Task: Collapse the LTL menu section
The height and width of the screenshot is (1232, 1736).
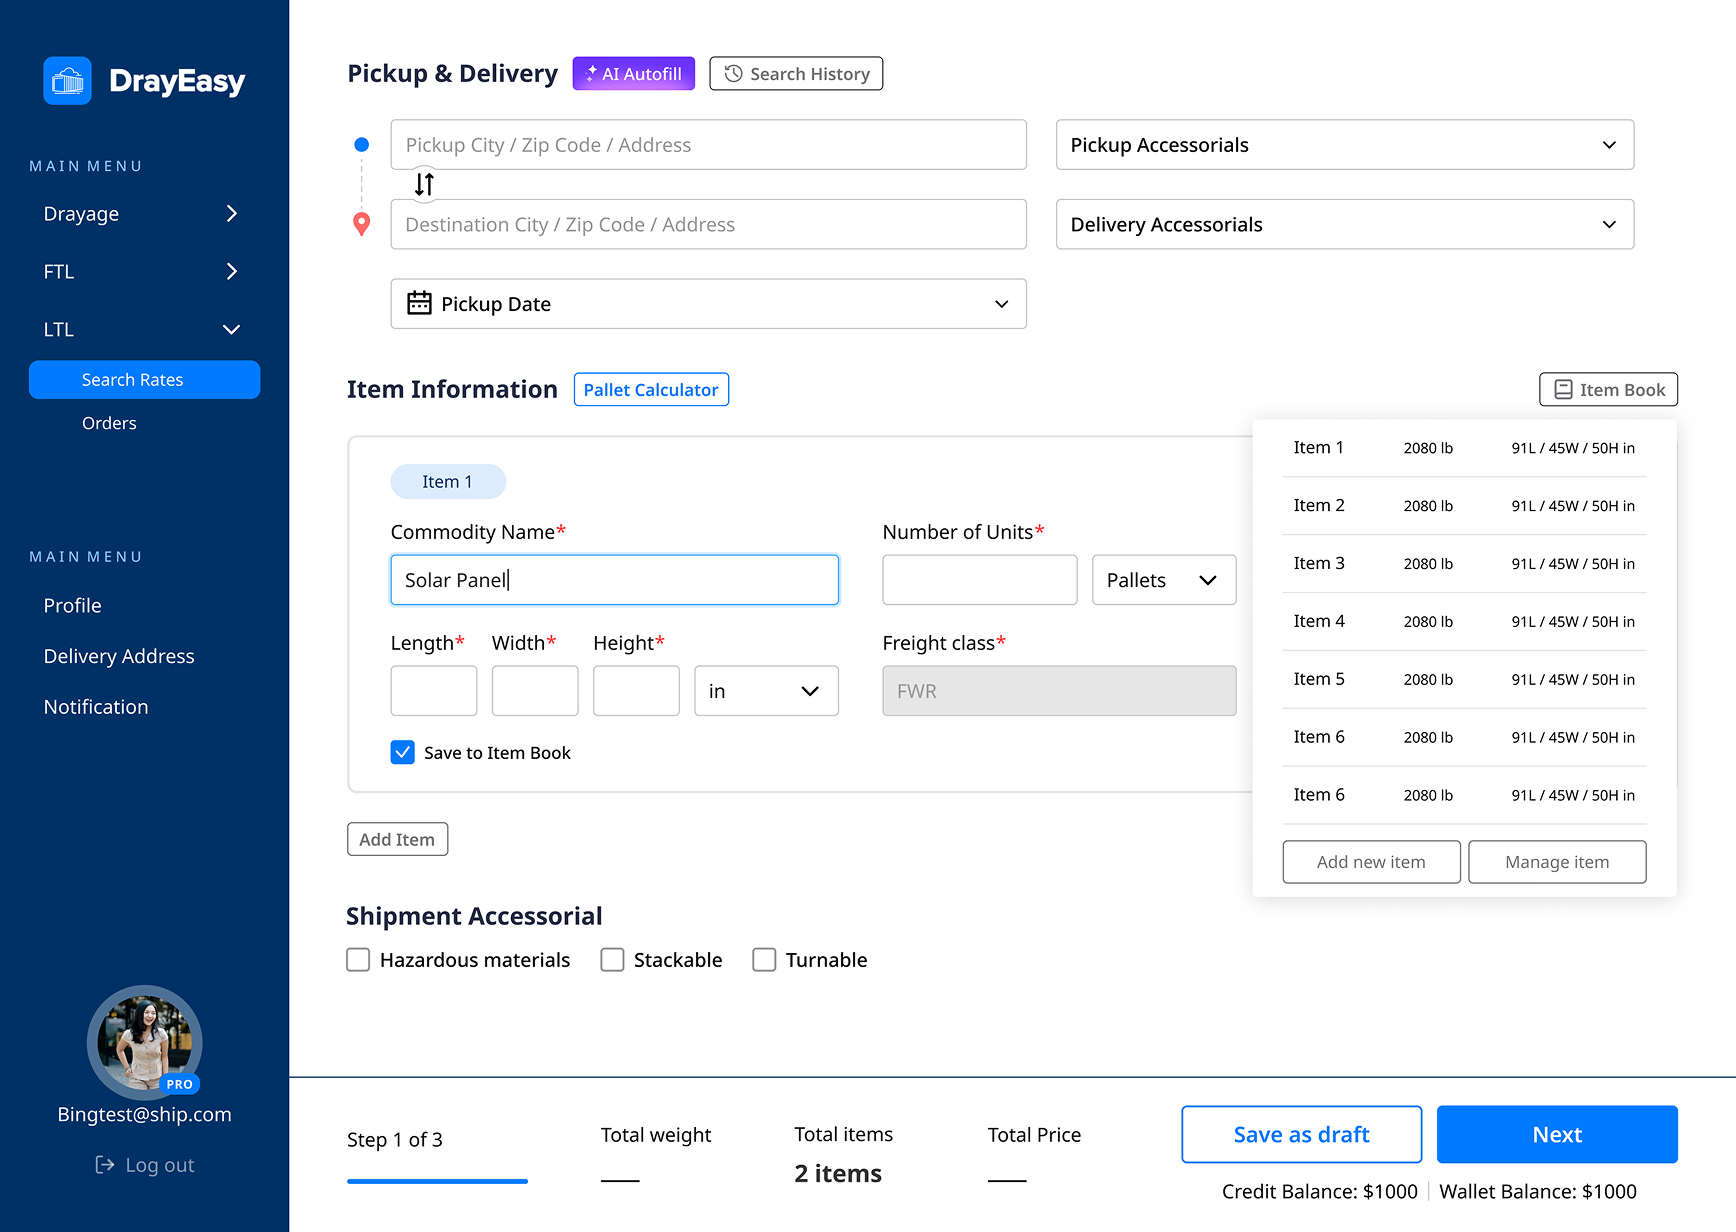Action: pos(231,330)
